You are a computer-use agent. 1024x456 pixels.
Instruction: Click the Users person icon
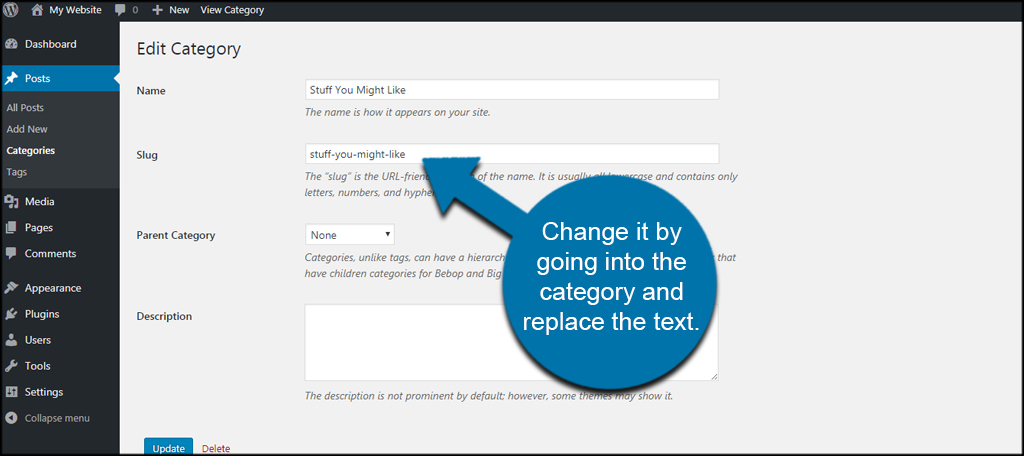[x=11, y=340]
